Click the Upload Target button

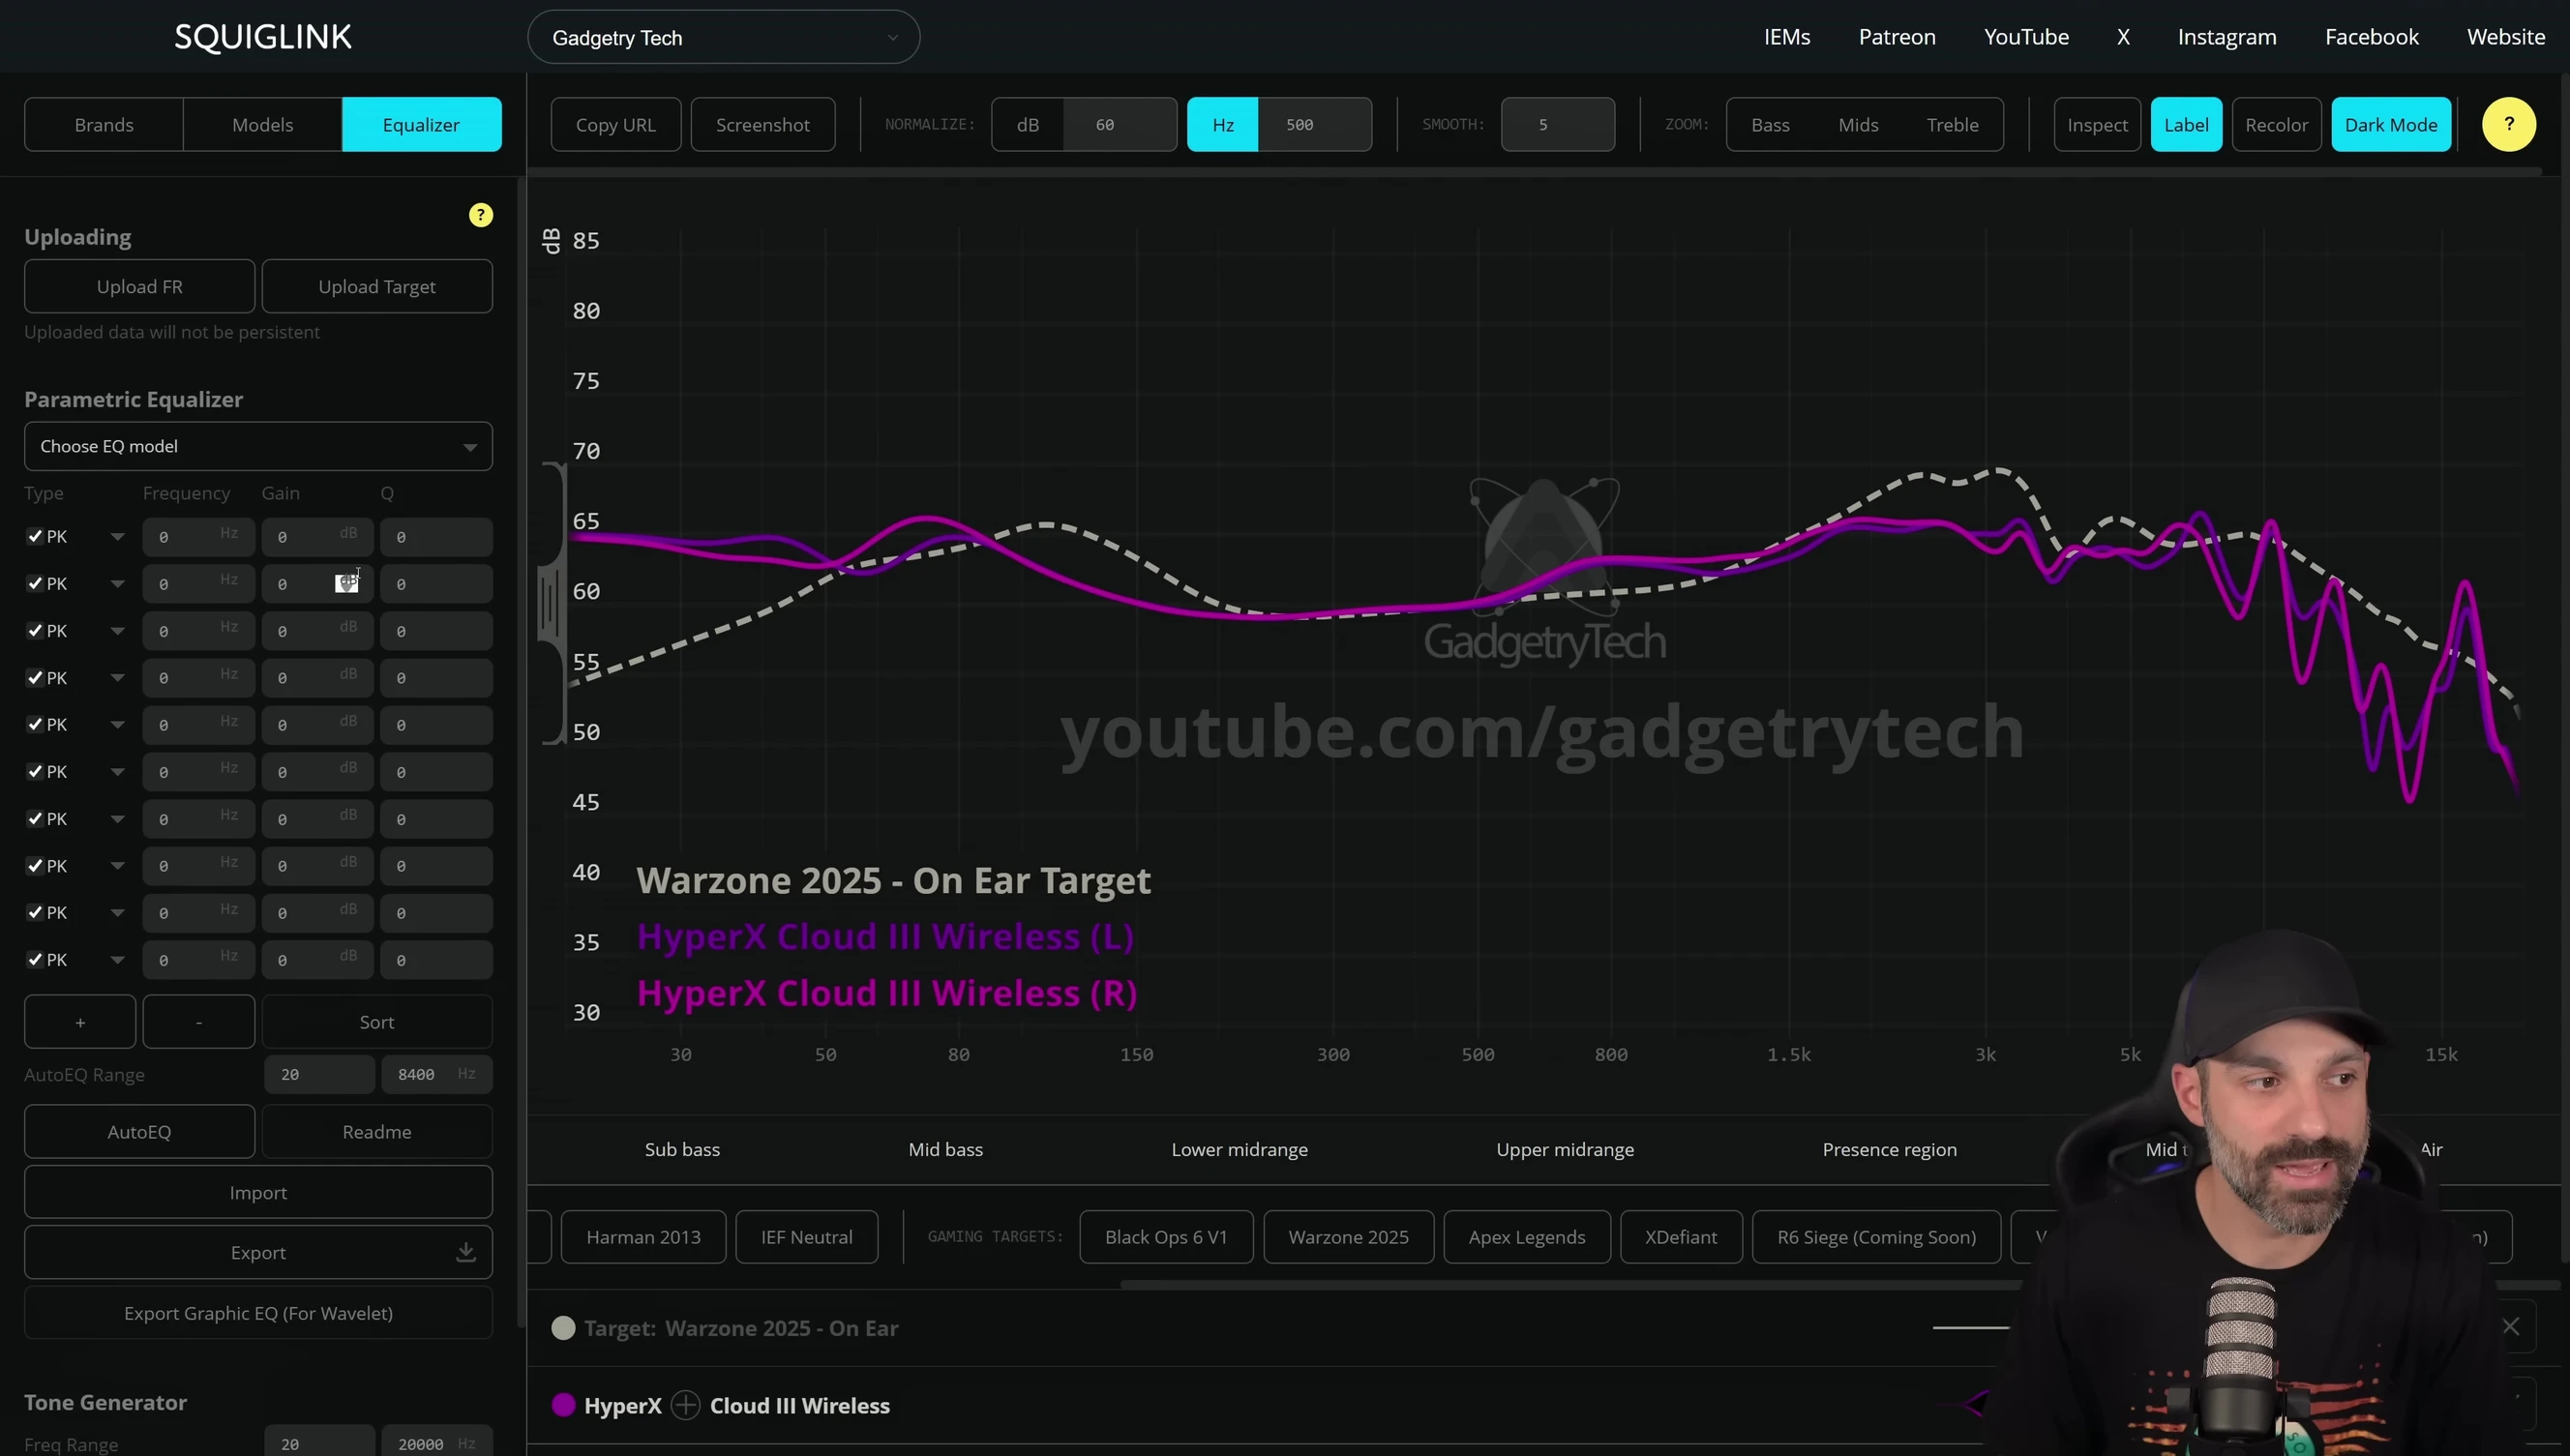pos(377,286)
